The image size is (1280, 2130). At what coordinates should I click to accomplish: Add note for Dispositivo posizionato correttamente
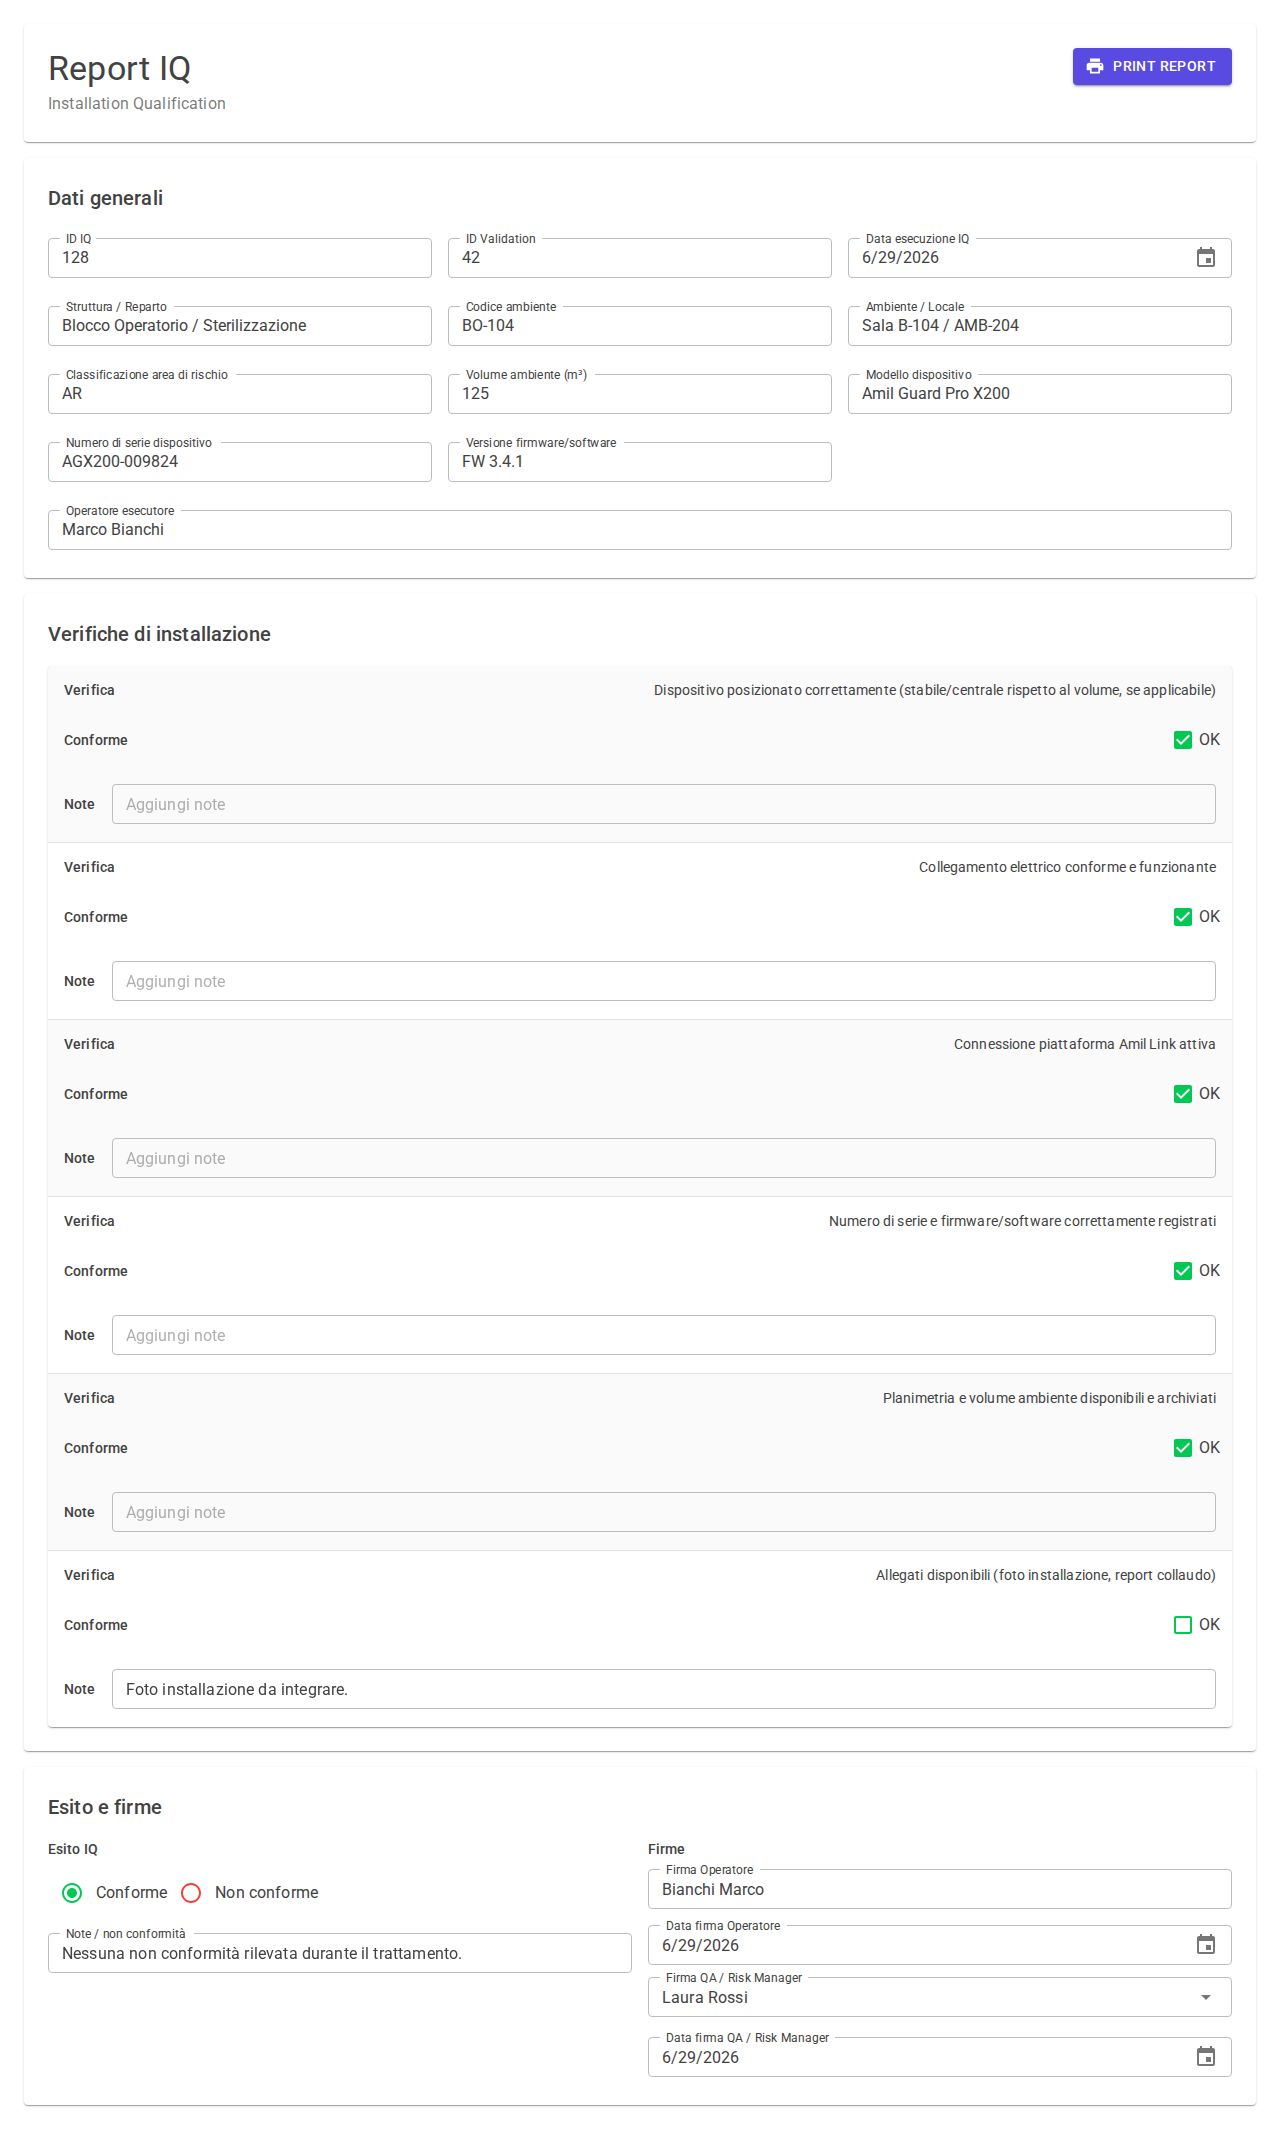click(664, 804)
